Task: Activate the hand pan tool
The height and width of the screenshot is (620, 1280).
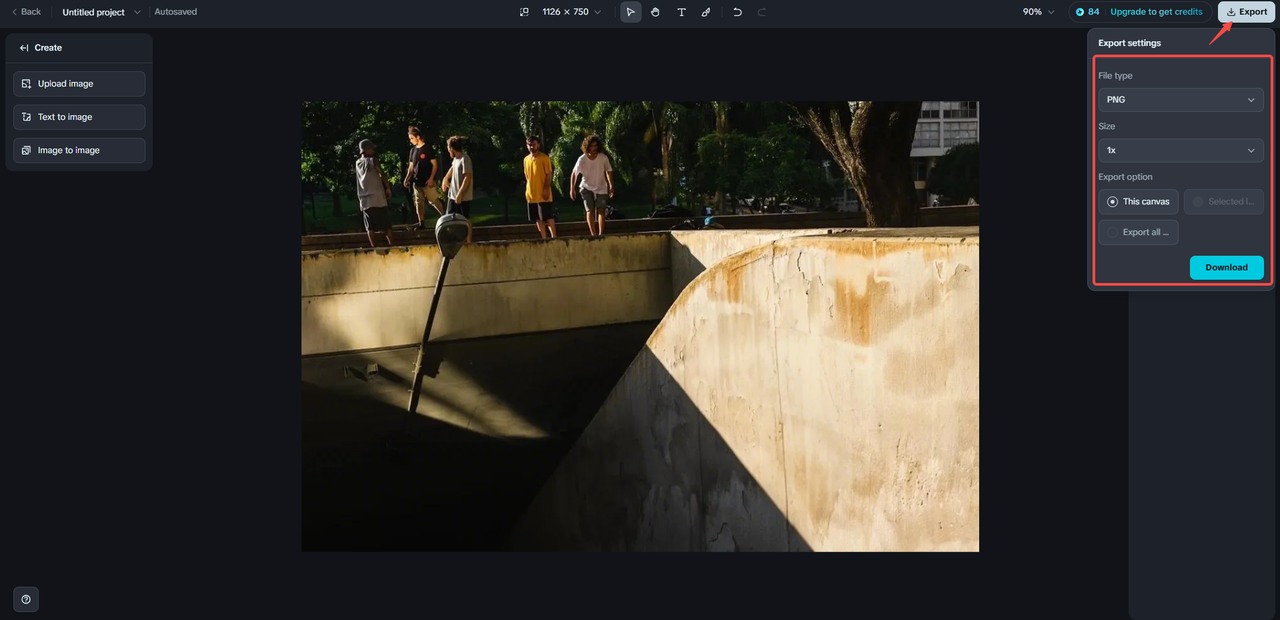Action: click(x=655, y=12)
